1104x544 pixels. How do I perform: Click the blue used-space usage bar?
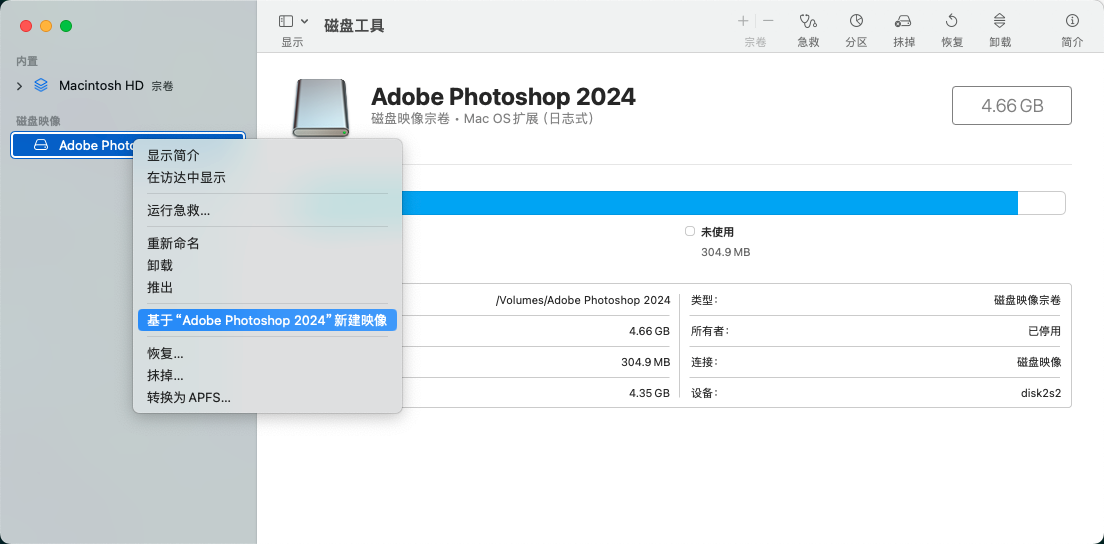click(x=710, y=203)
